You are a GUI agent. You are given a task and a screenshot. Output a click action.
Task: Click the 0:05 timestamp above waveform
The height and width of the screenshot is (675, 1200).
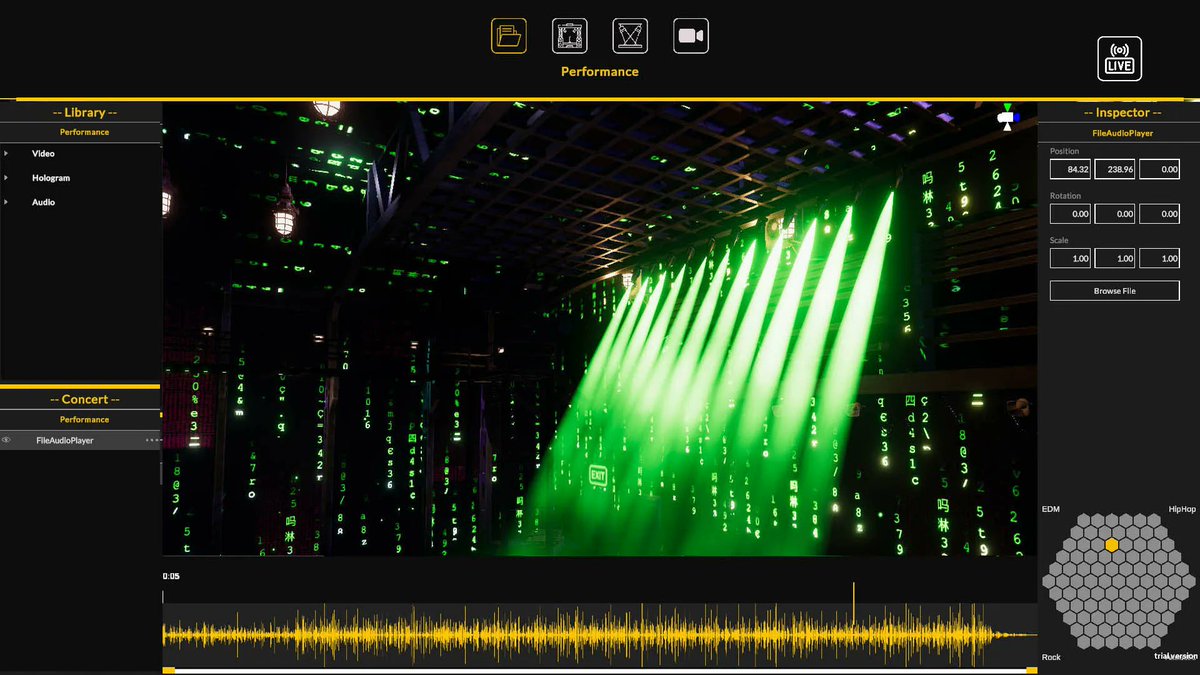(x=171, y=576)
